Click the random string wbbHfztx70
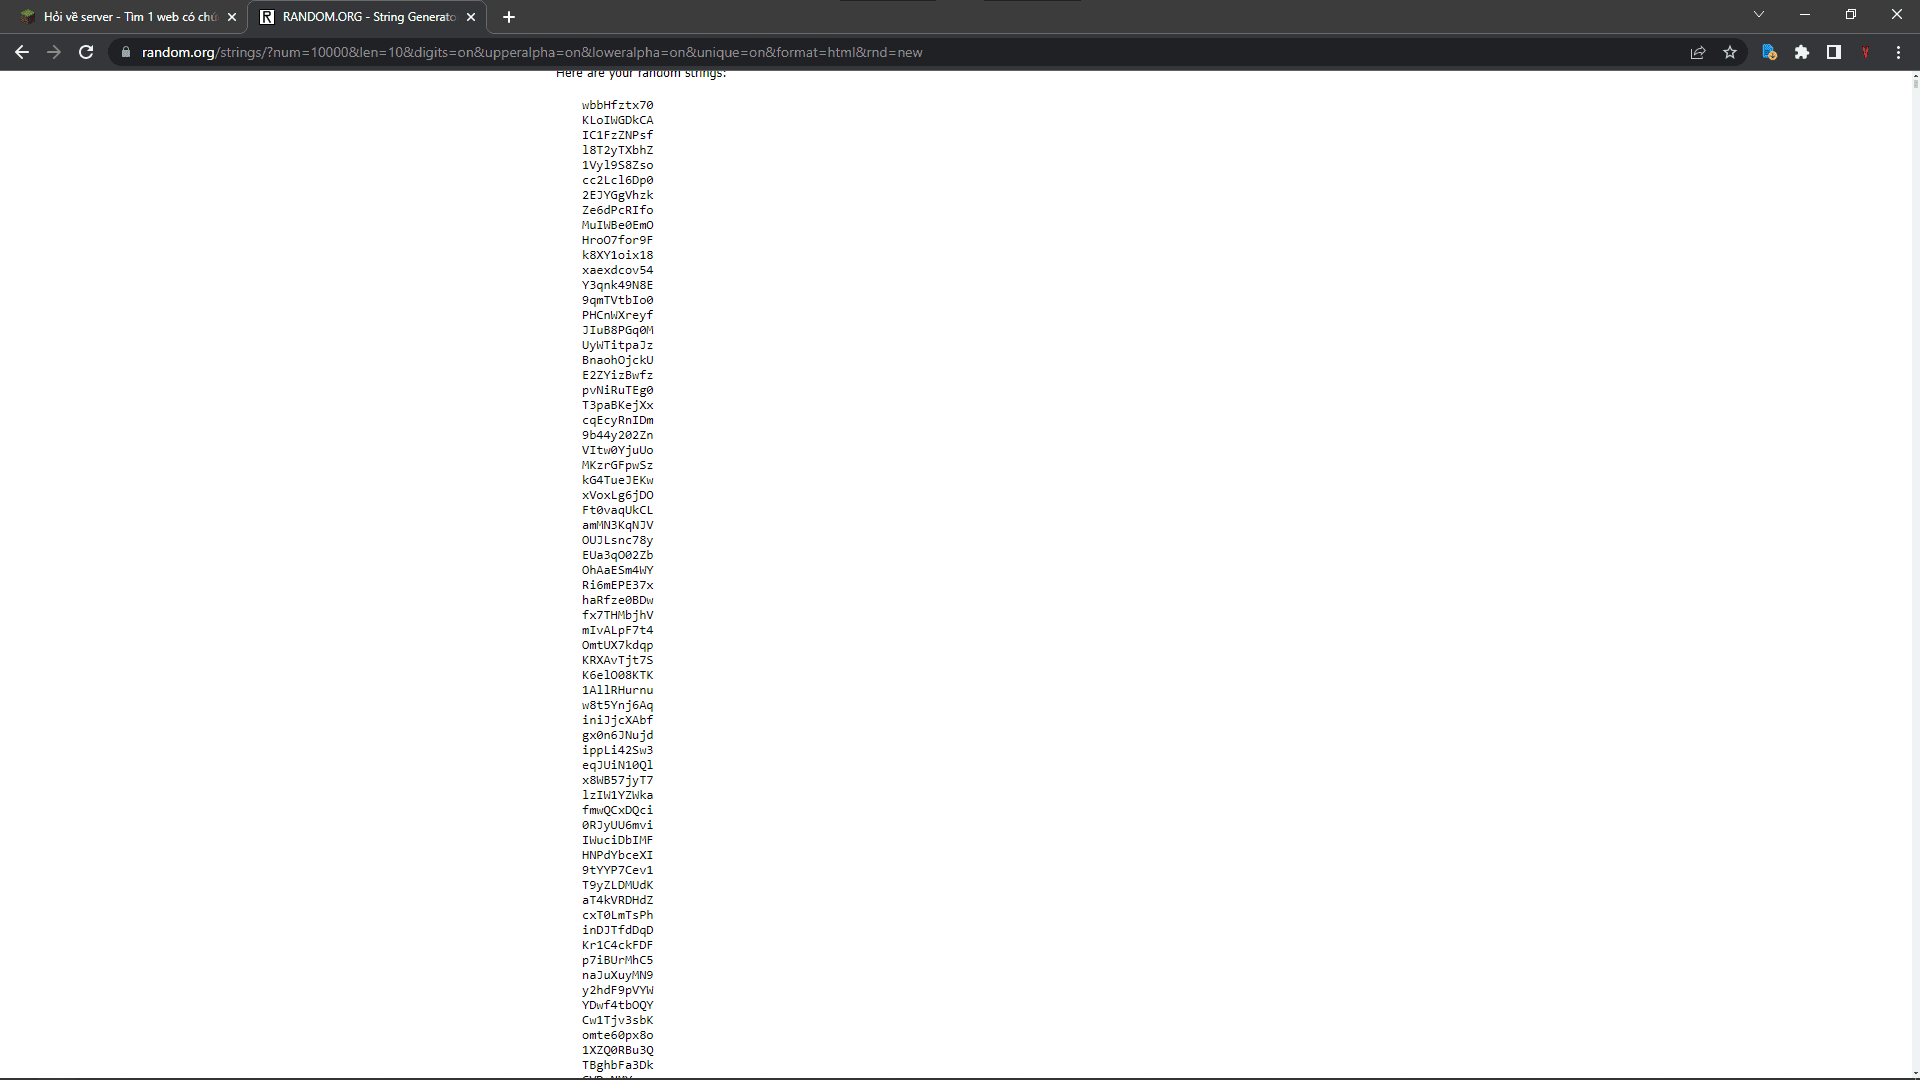Image resolution: width=1920 pixels, height=1080 pixels. [x=617, y=105]
